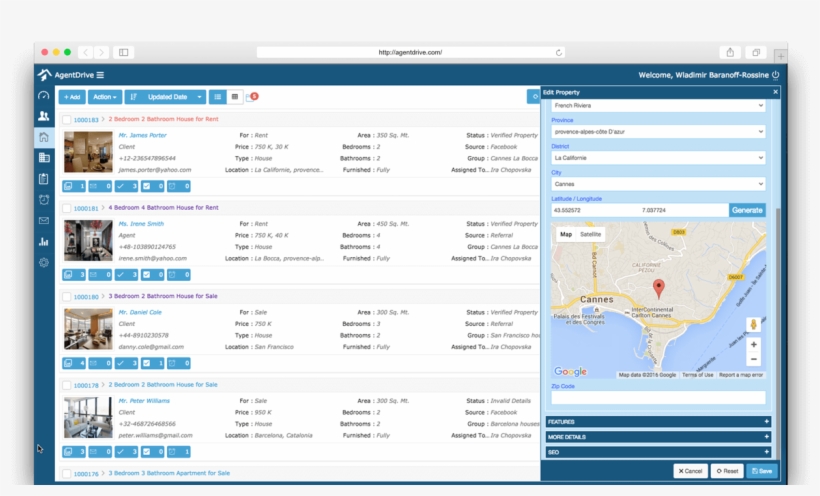
Task: Expand the MORE DETAILS section
Action: coord(658,437)
